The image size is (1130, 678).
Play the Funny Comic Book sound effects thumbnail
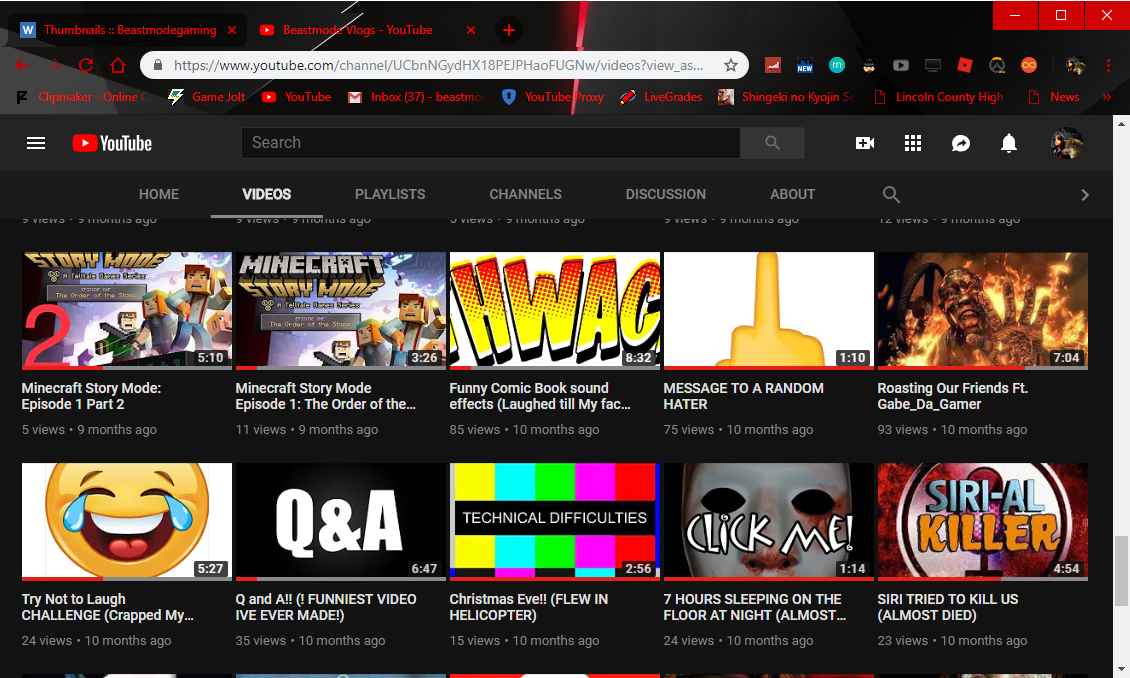[555, 311]
